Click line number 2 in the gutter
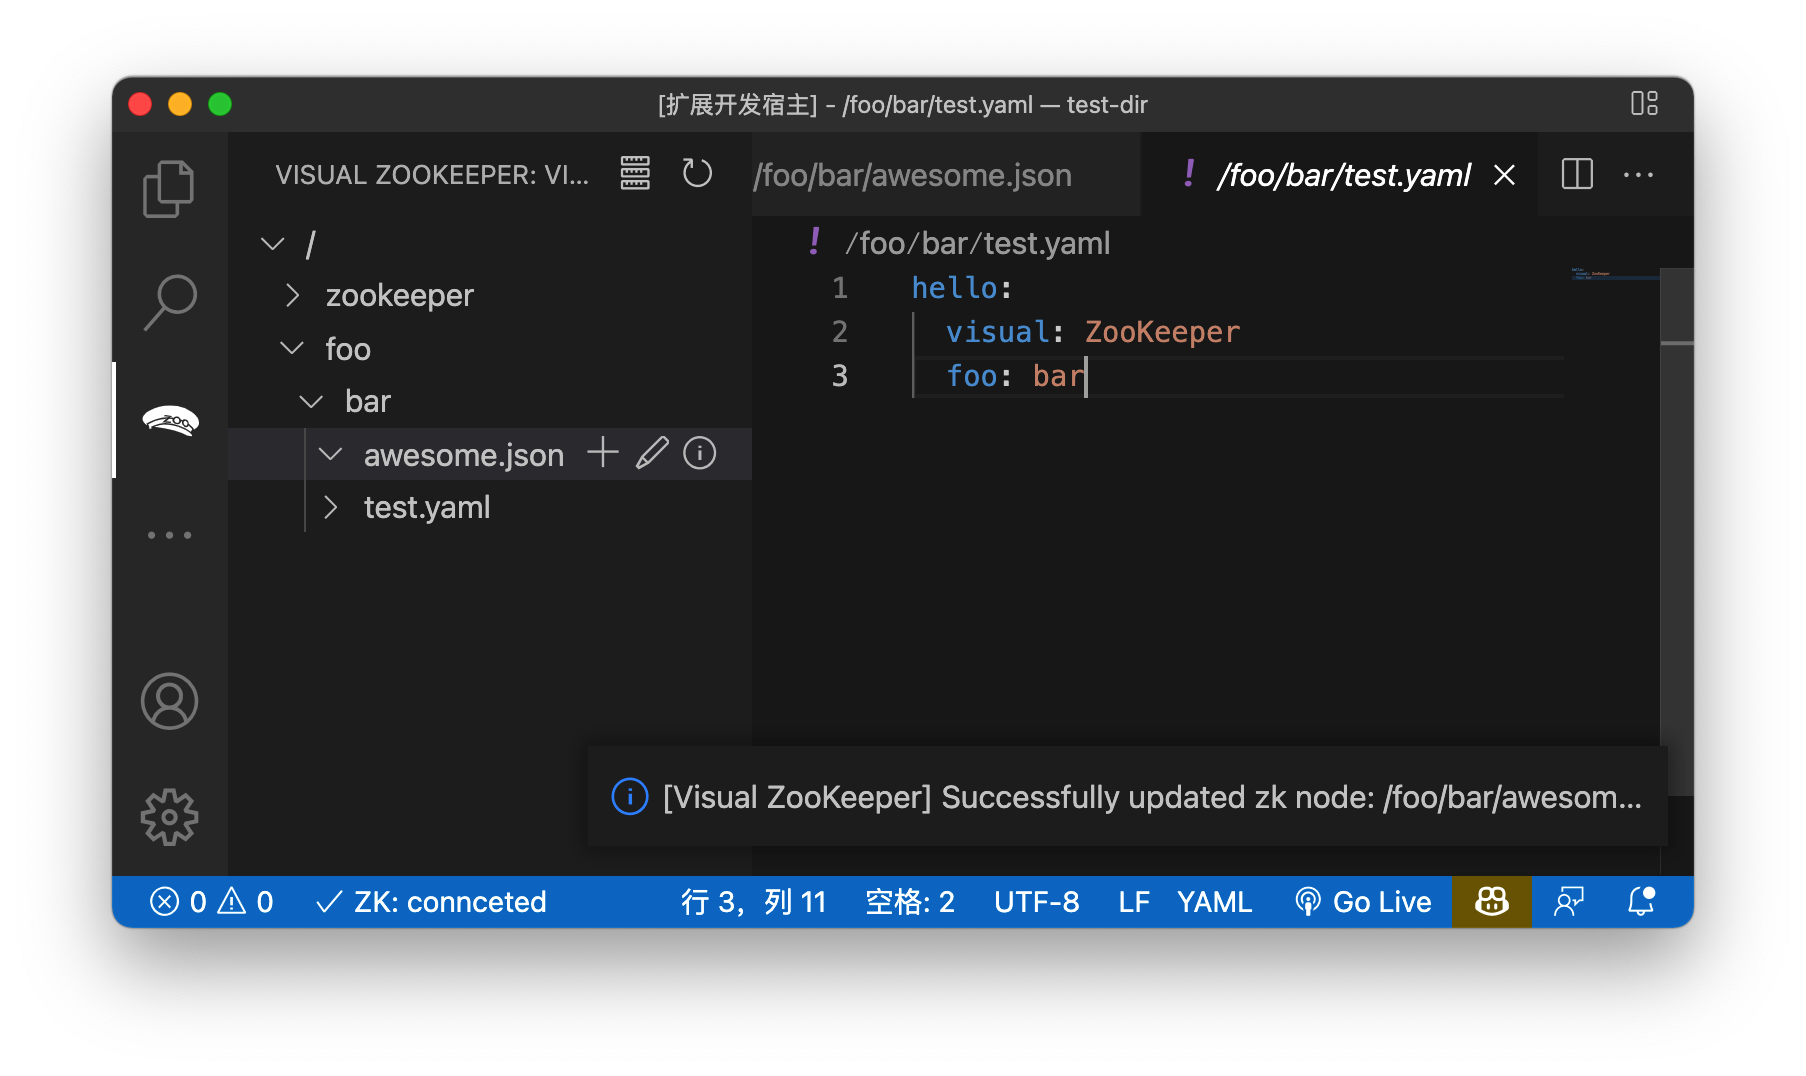The height and width of the screenshot is (1076, 1806). pos(840,332)
